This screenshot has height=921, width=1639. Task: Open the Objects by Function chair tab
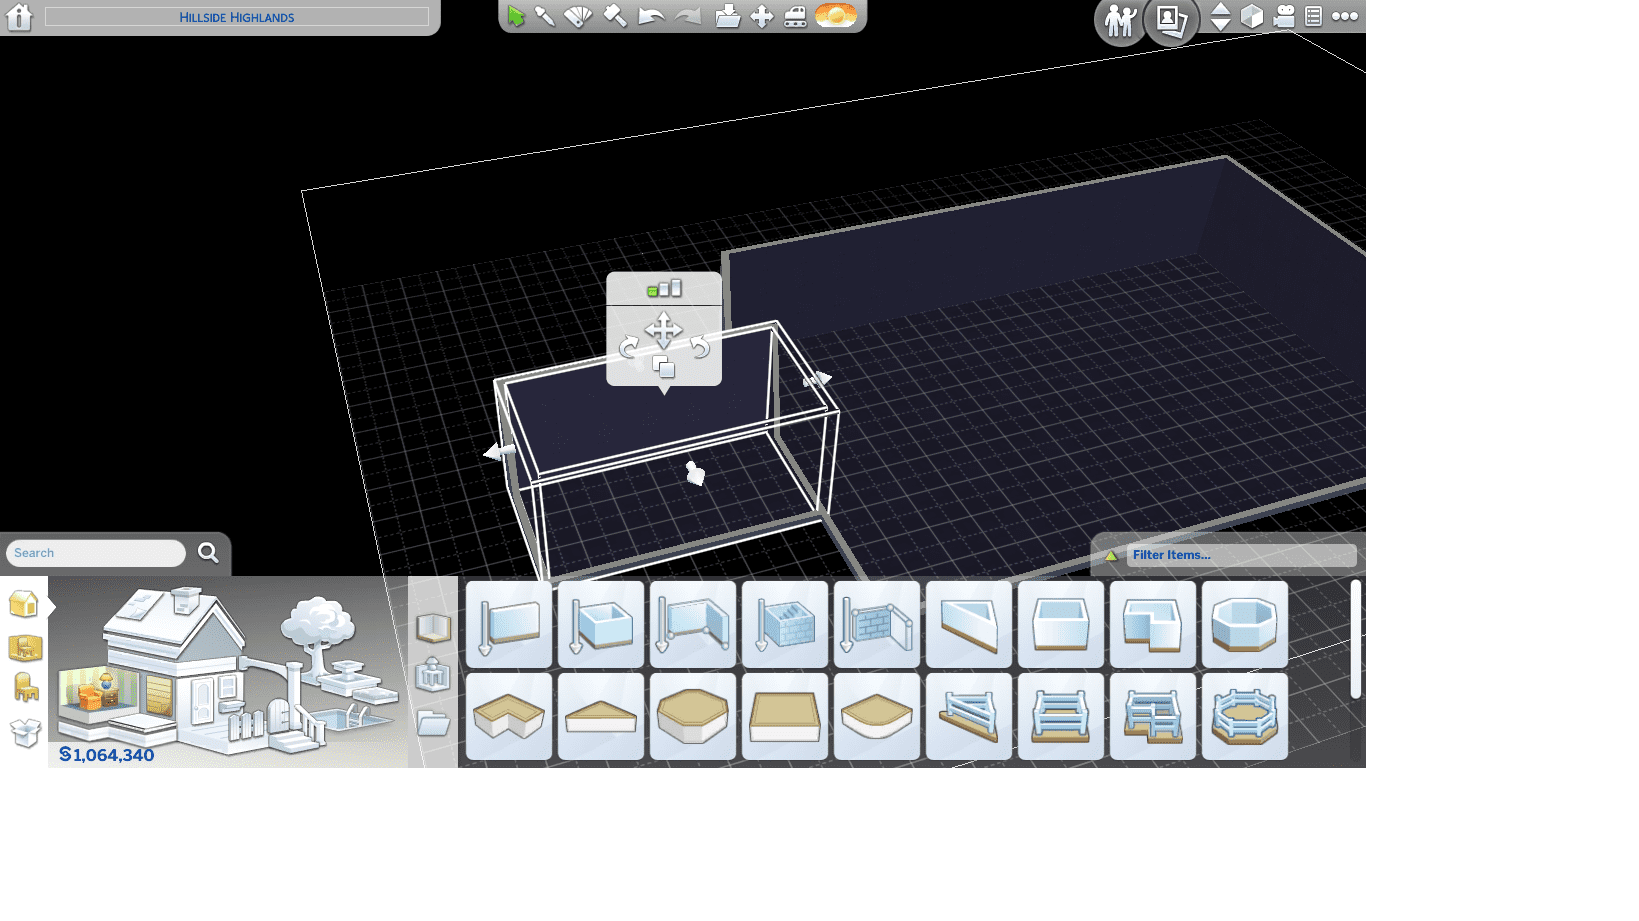25,688
